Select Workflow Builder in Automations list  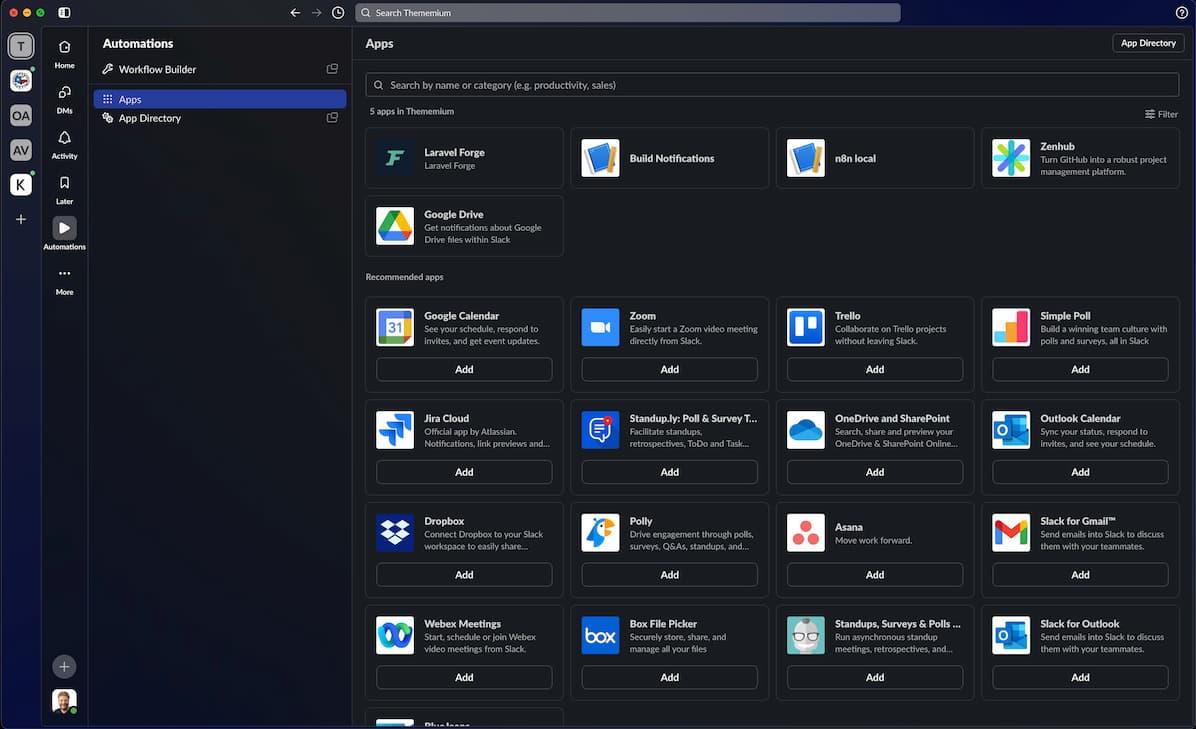220,69
